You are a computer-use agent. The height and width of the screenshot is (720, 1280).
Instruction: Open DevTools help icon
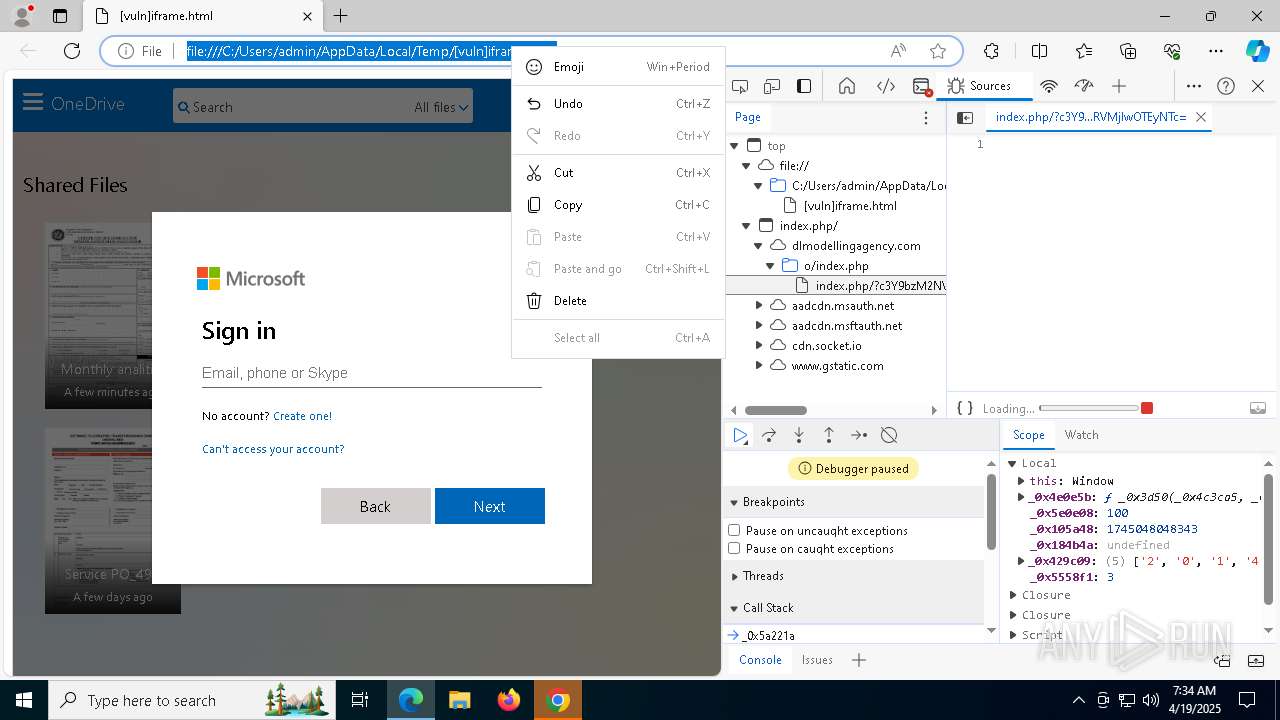click(1226, 86)
